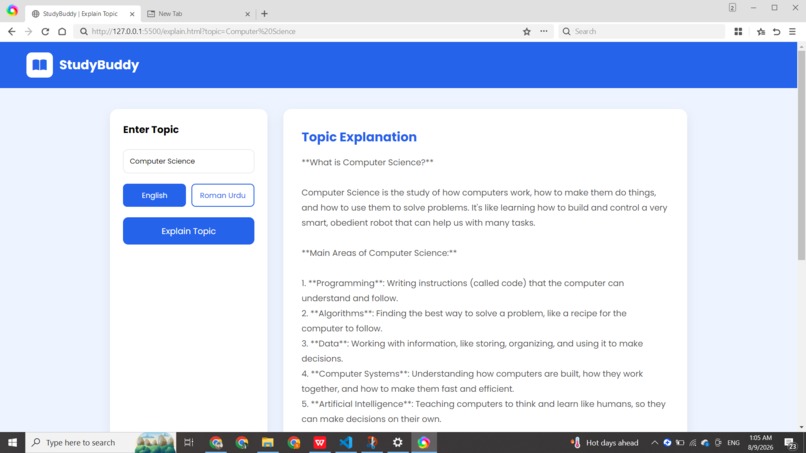The width and height of the screenshot is (806, 453).
Task: Click the Enter Topic text field
Action: [188, 161]
